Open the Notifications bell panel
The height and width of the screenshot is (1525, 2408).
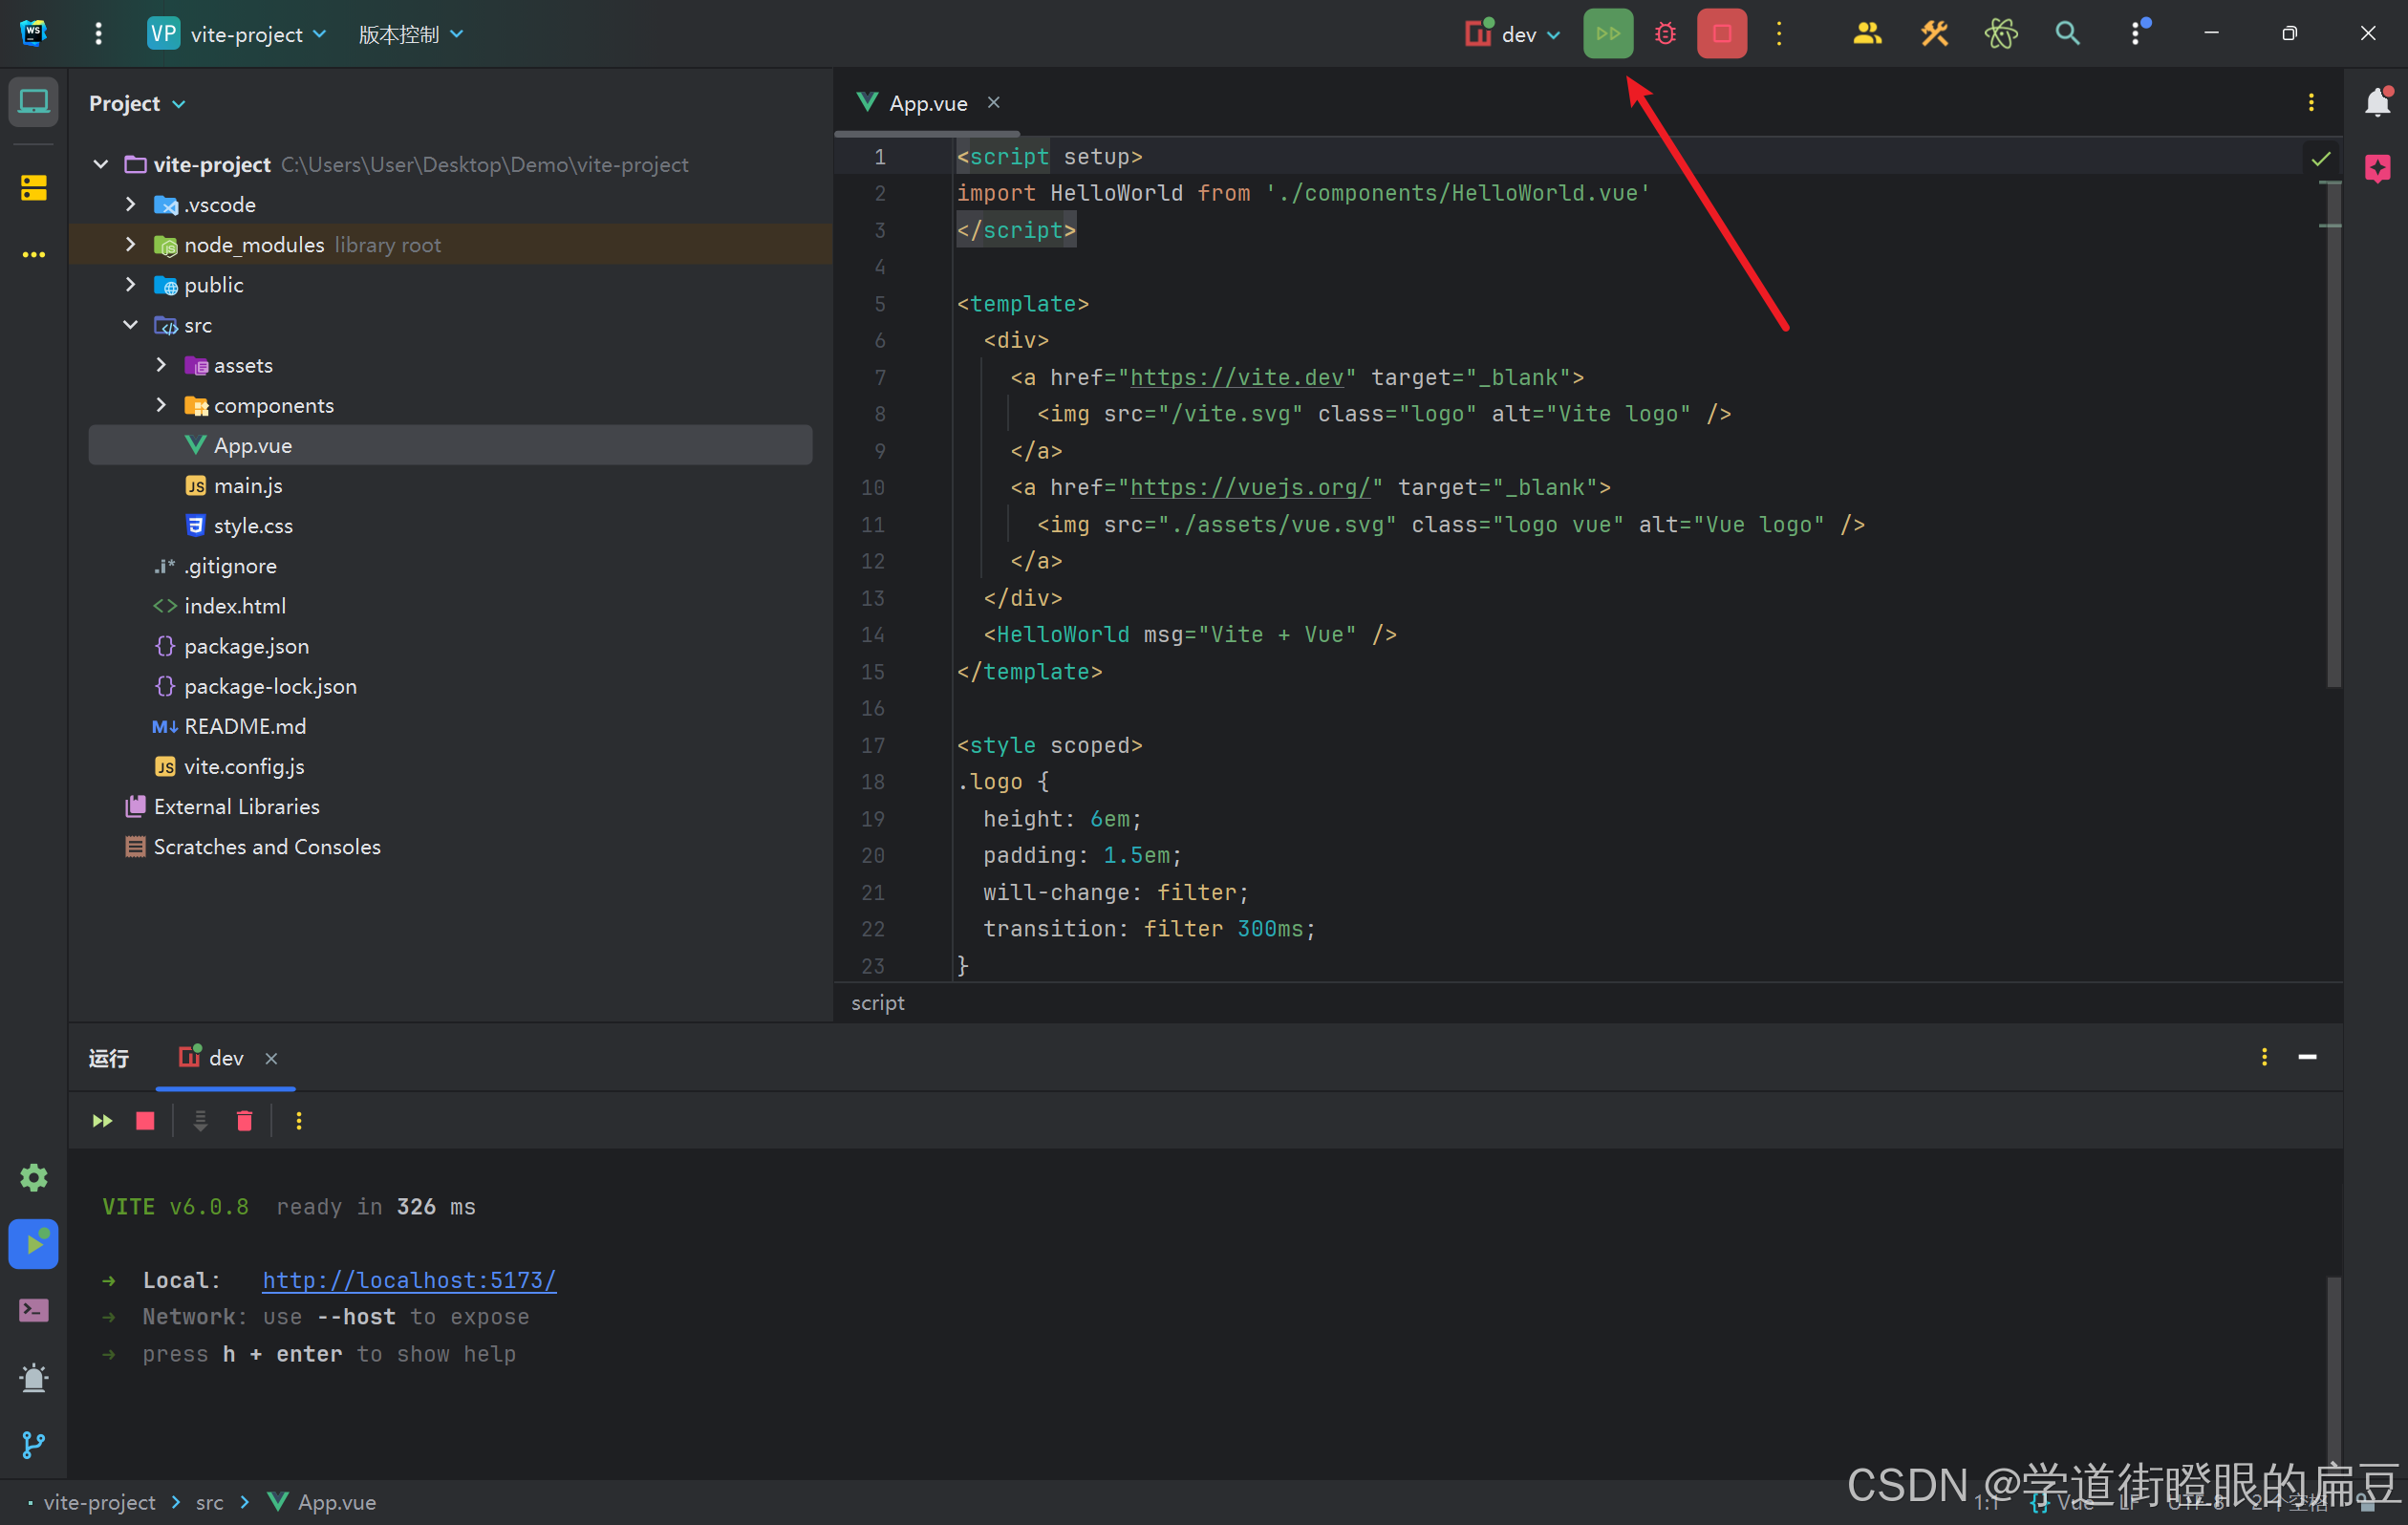pyautogui.click(x=2377, y=102)
